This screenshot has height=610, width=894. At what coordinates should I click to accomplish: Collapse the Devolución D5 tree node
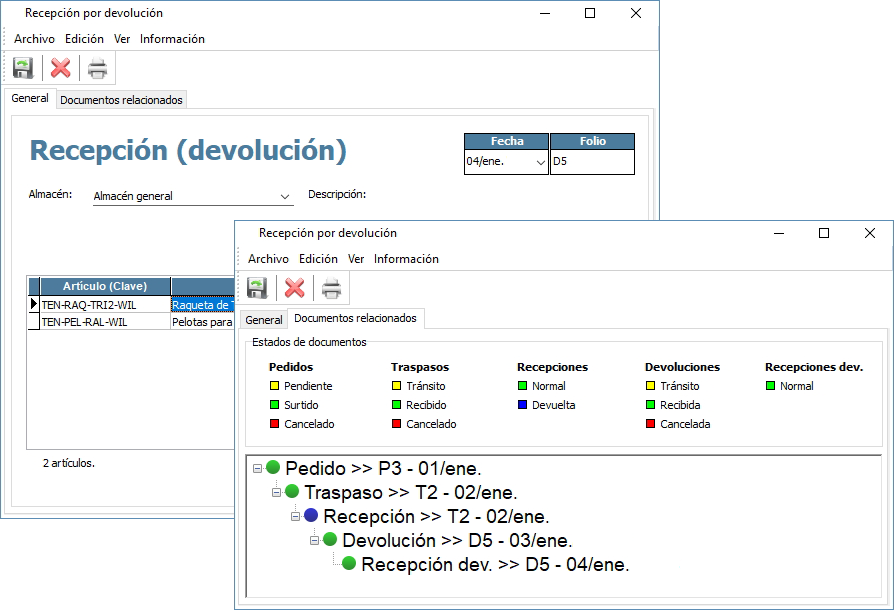(x=315, y=540)
